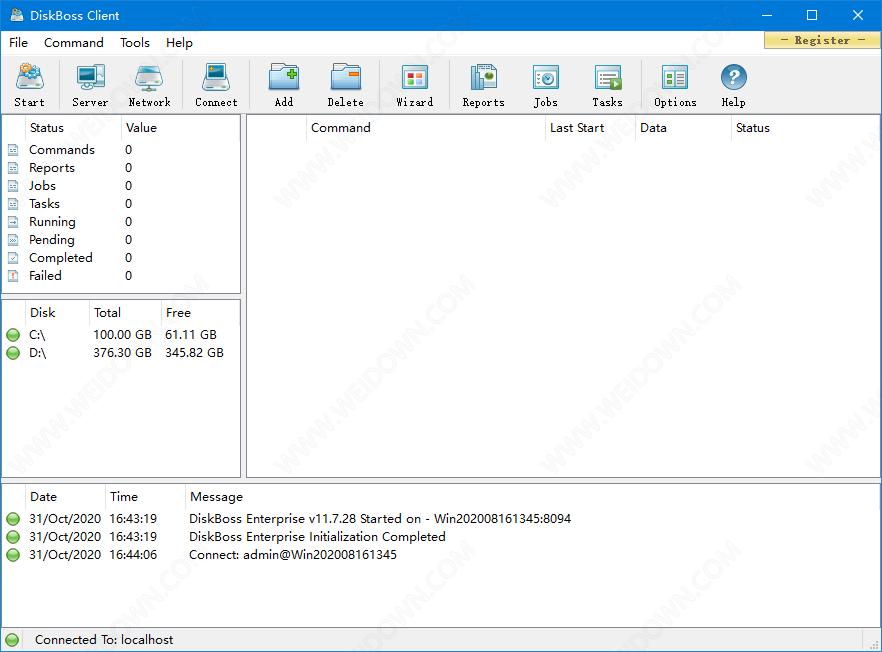Click the icon beside Jobs status row

click(x=13, y=186)
